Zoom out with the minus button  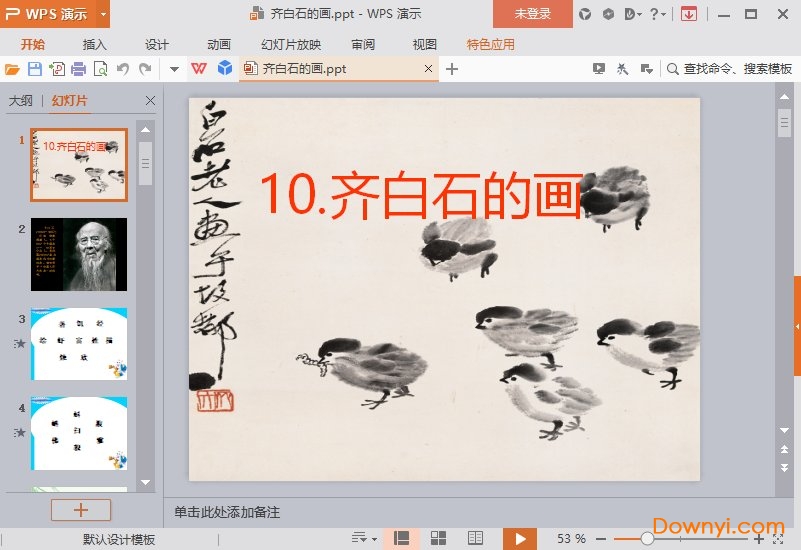pos(601,539)
